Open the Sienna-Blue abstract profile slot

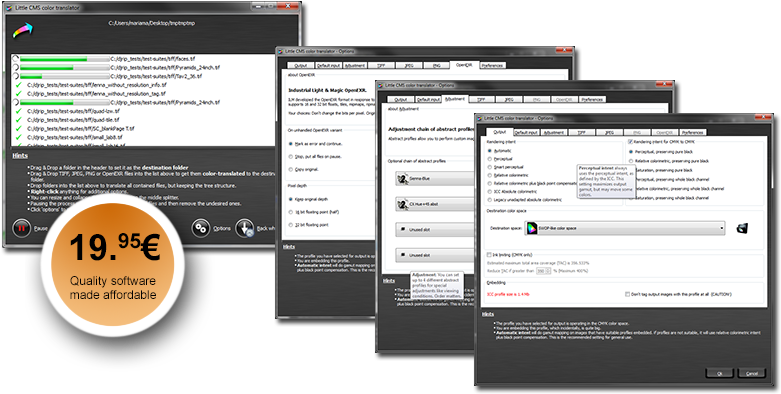pyautogui.click(x=435, y=178)
